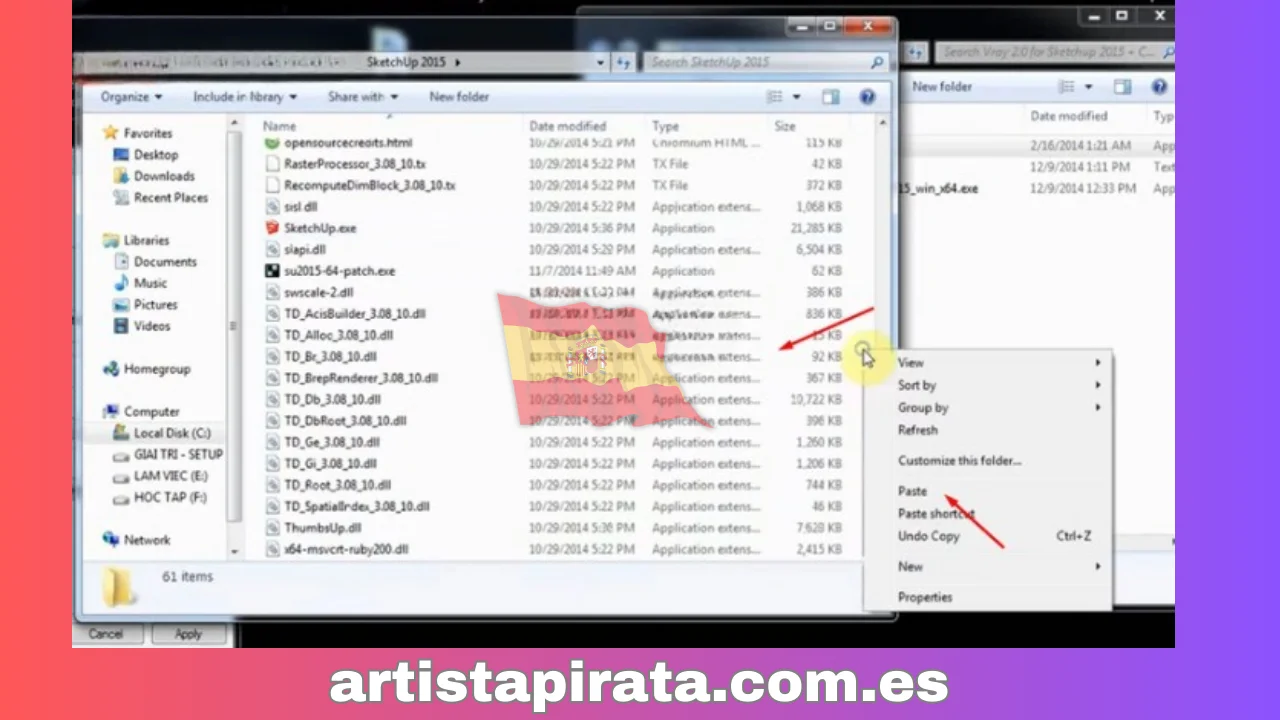Click the help icon in the back Vray window
Image resolution: width=1280 pixels, height=720 pixels.
pyautogui.click(x=1159, y=87)
